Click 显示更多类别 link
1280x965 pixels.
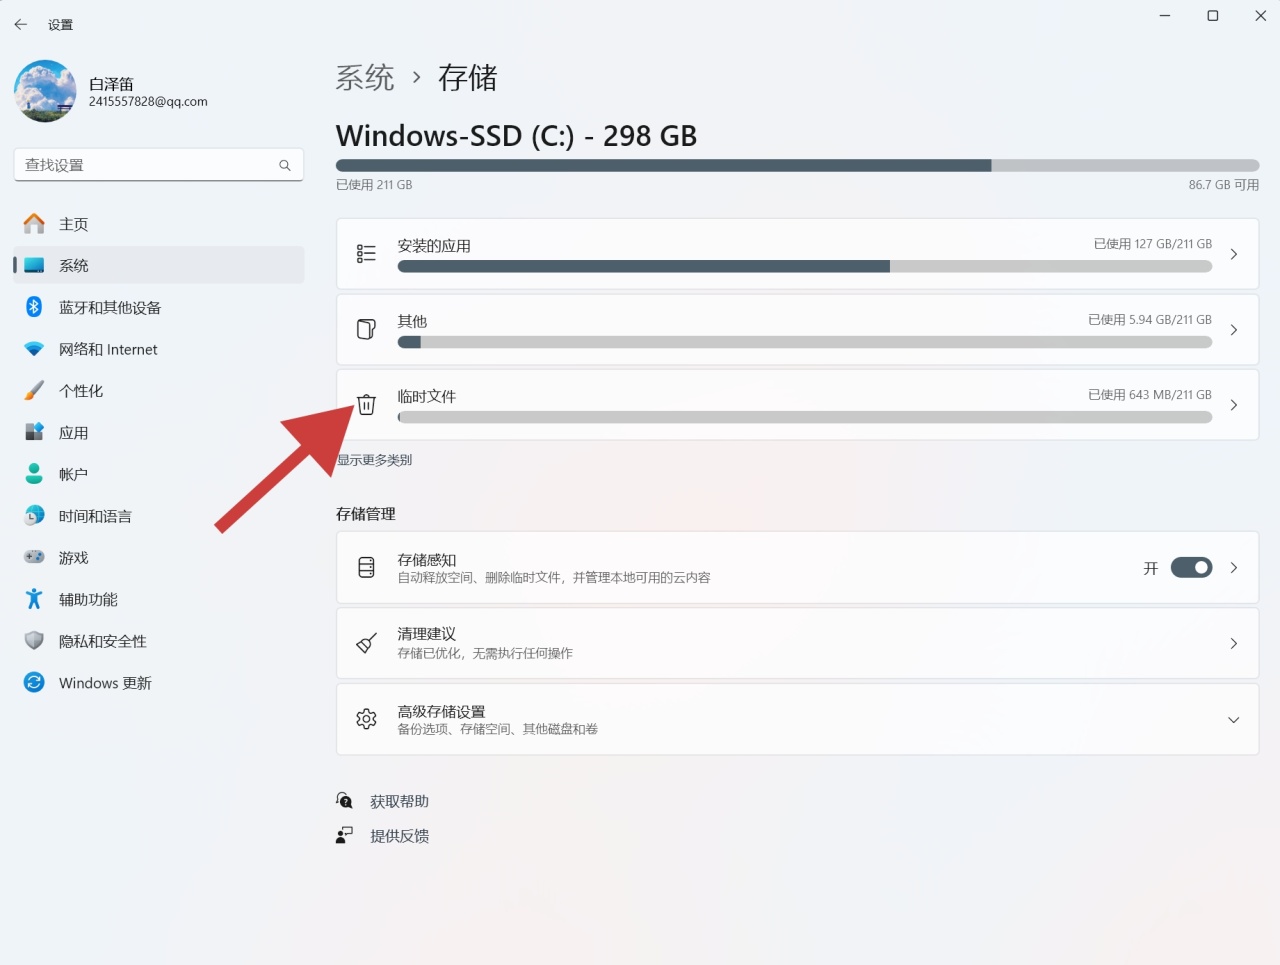point(374,460)
